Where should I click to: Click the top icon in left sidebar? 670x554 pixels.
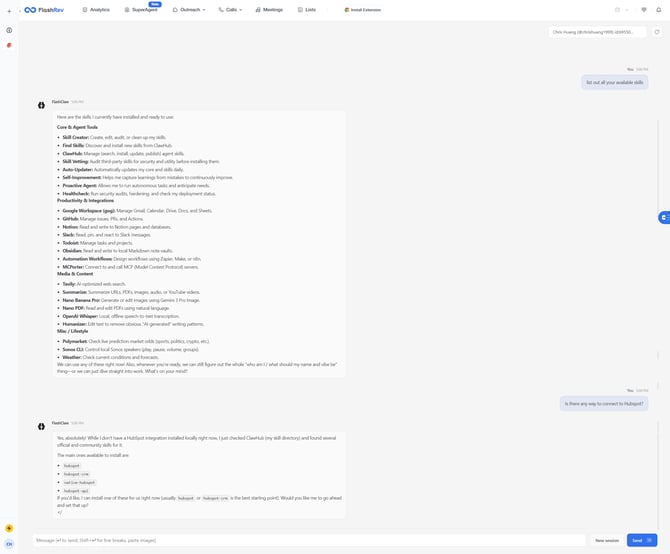pyautogui.click(x=9, y=30)
